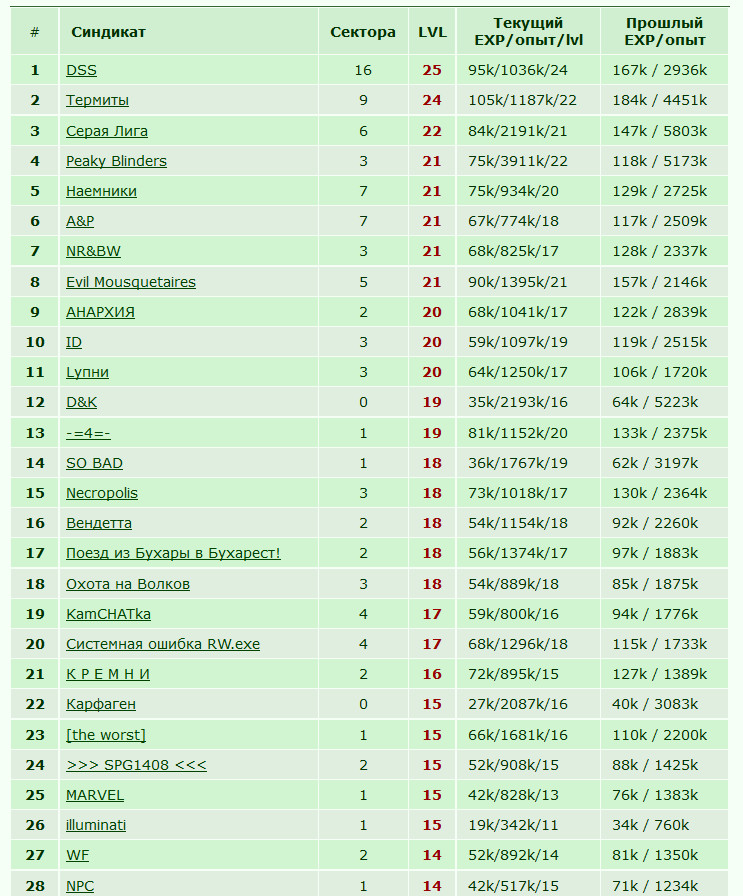Open Поезд из Бухары в Бухарест! link

coord(173,553)
